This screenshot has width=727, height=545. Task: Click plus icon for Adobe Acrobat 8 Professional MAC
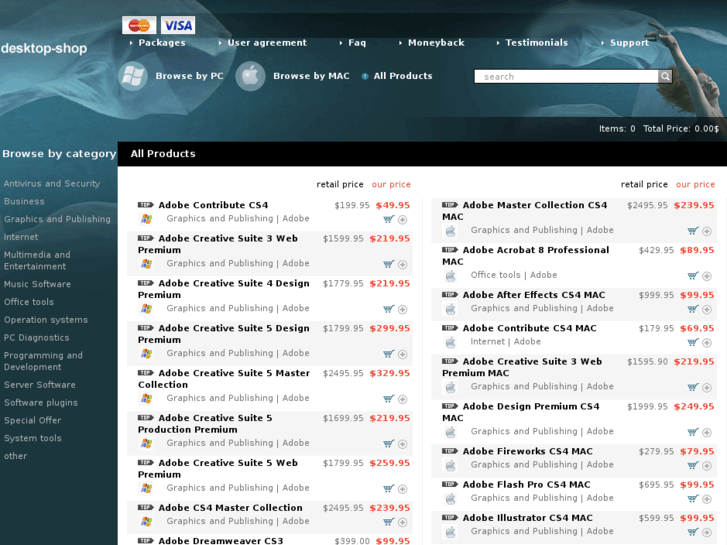coord(707,276)
